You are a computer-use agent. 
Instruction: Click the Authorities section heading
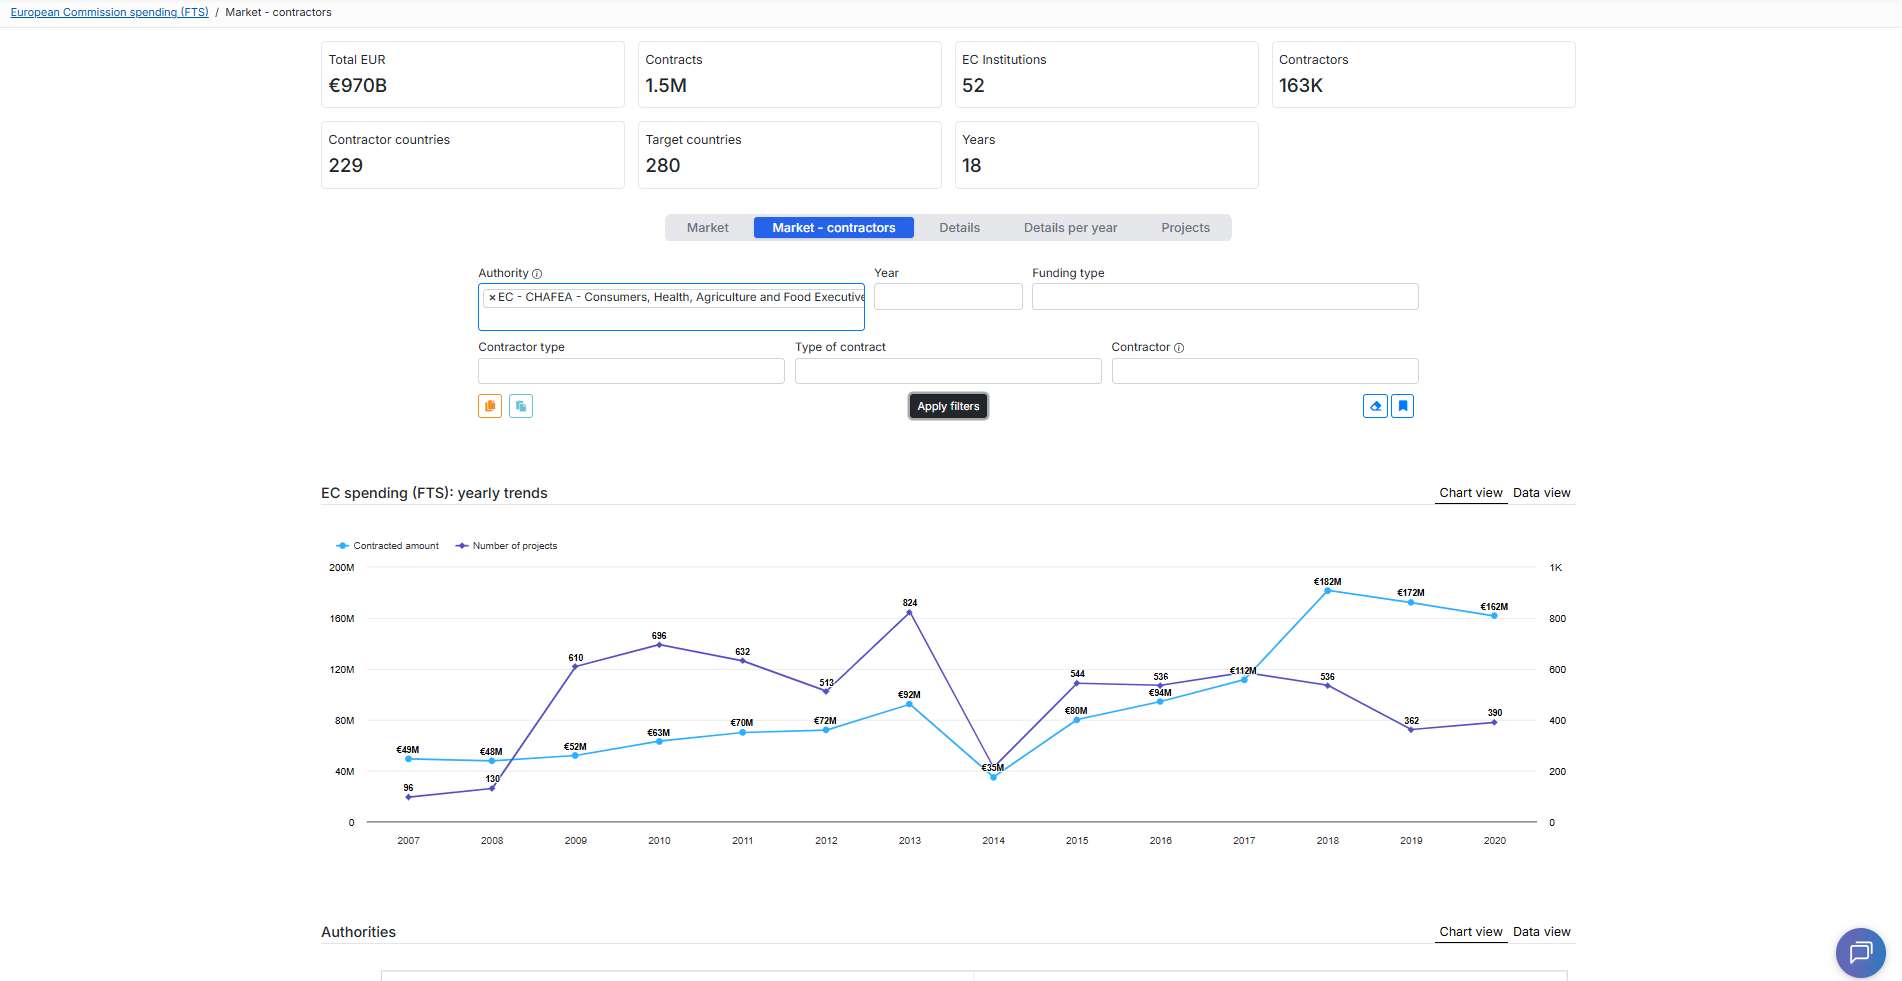(358, 932)
